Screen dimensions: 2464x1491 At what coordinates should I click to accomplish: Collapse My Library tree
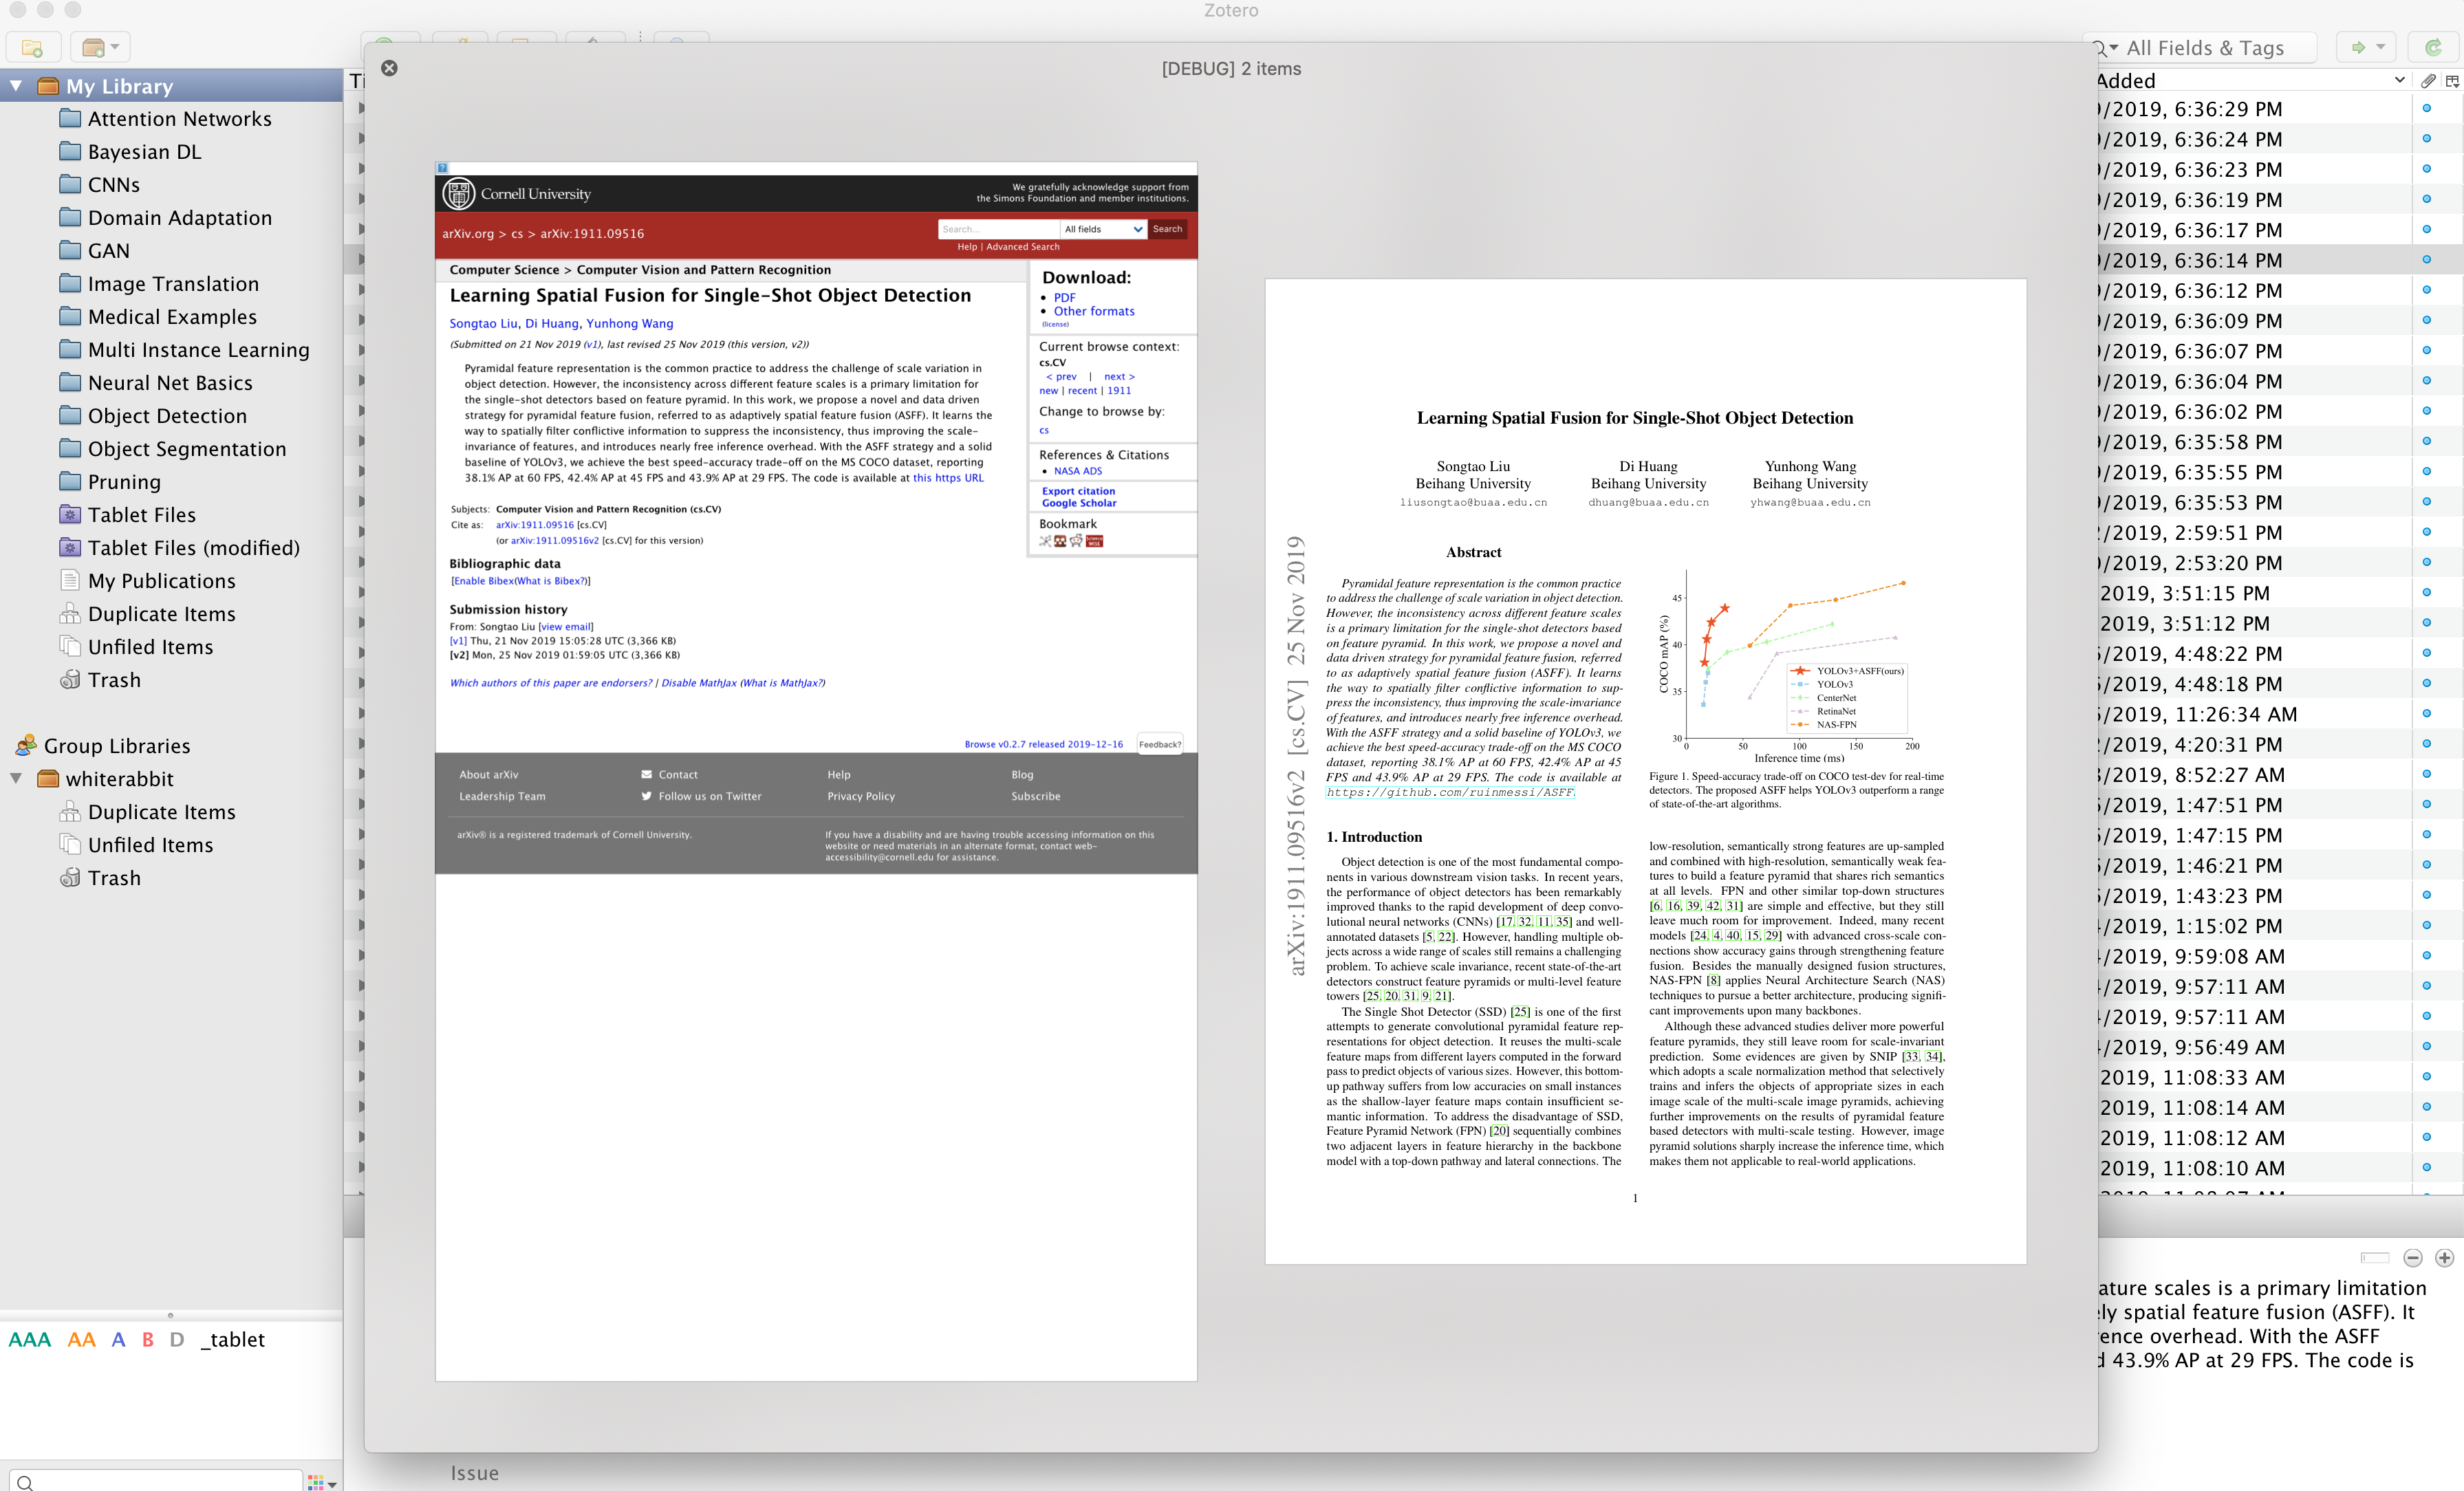pos(16,86)
